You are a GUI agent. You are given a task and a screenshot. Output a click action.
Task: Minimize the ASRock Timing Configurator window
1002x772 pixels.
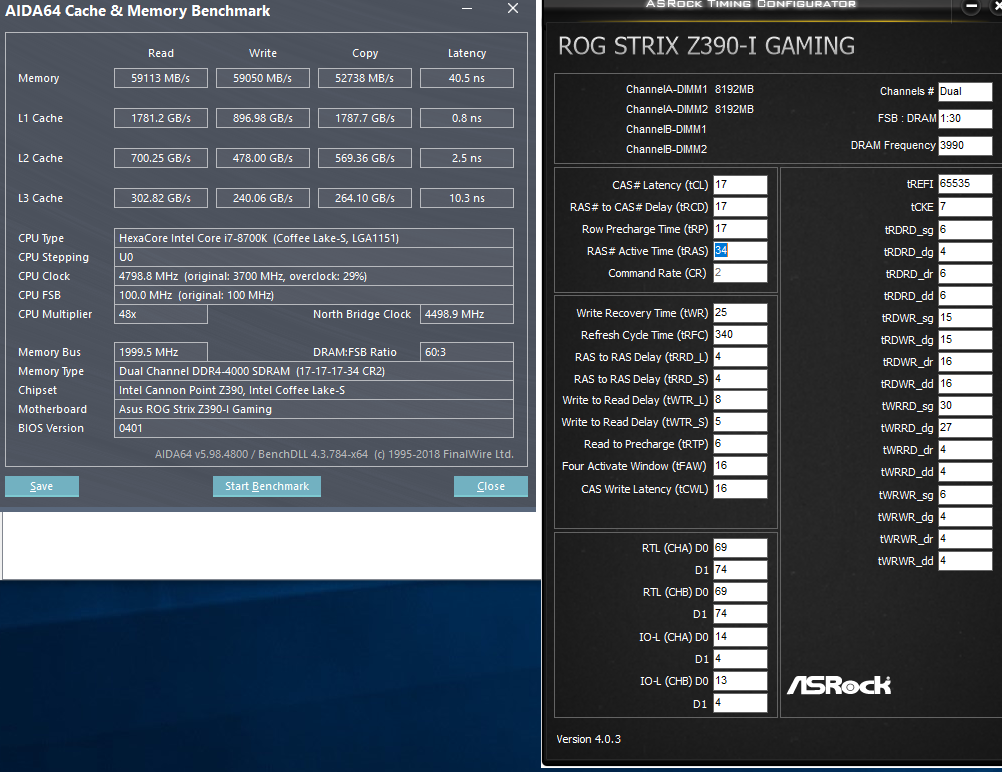coord(971,6)
